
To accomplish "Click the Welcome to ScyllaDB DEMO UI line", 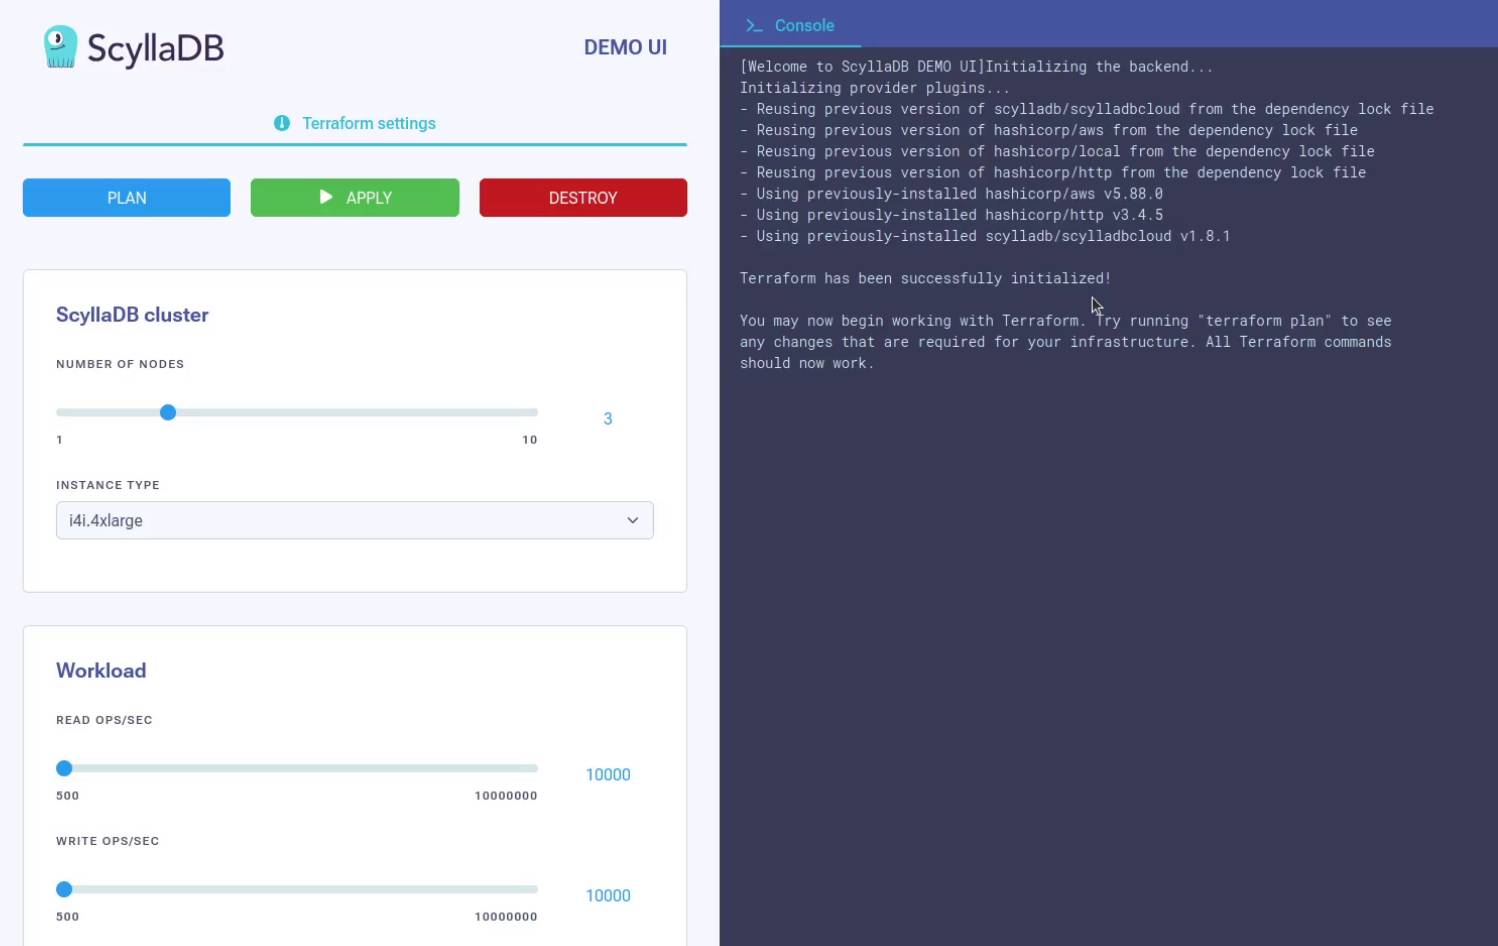I will pos(976,67).
